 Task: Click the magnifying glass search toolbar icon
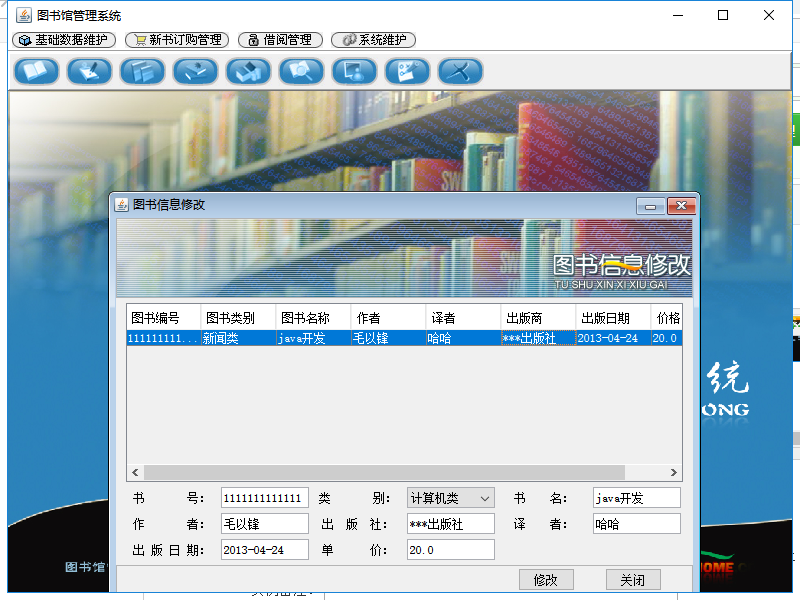pos(301,72)
